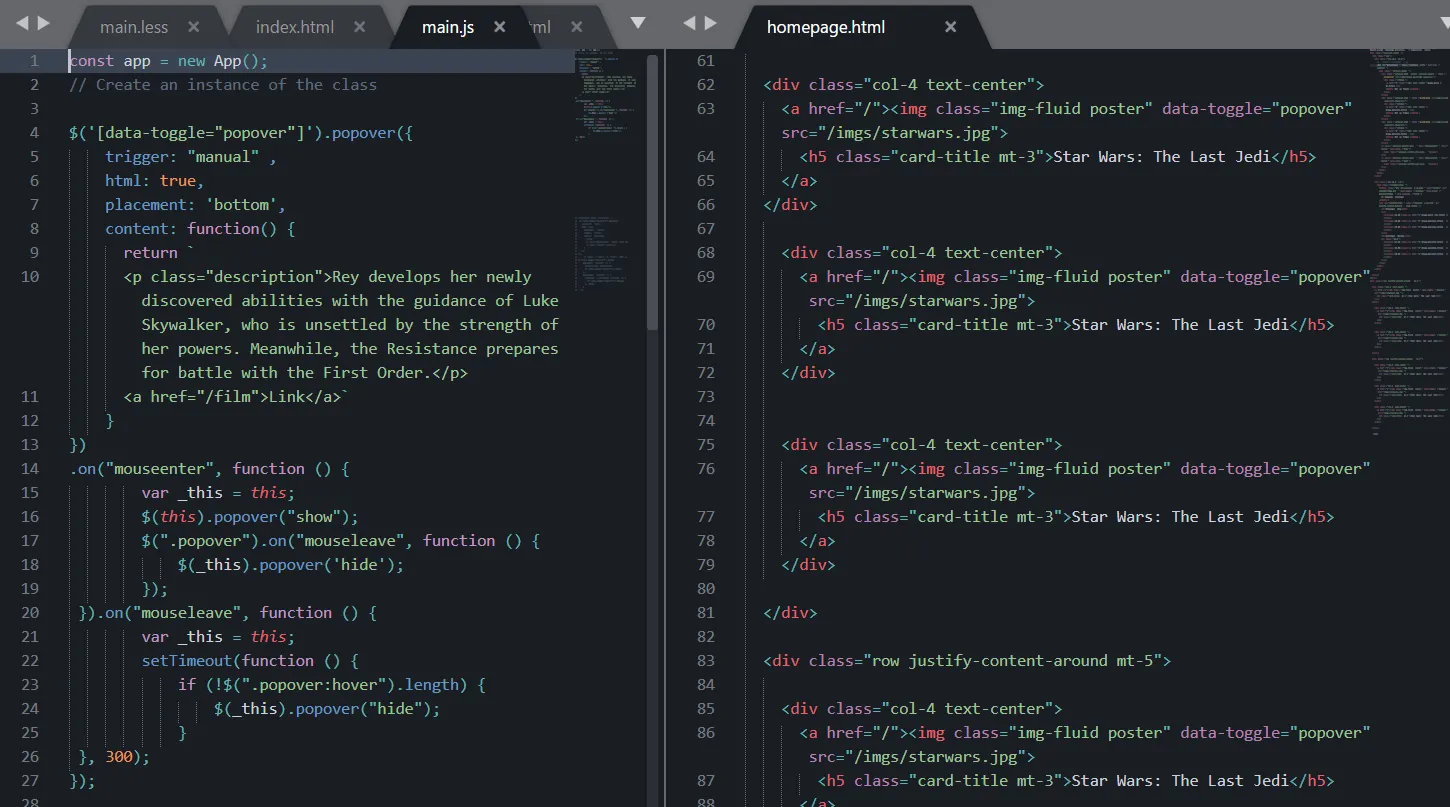Close the homepage.html tab
The image size is (1450, 807).
pos(951,27)
